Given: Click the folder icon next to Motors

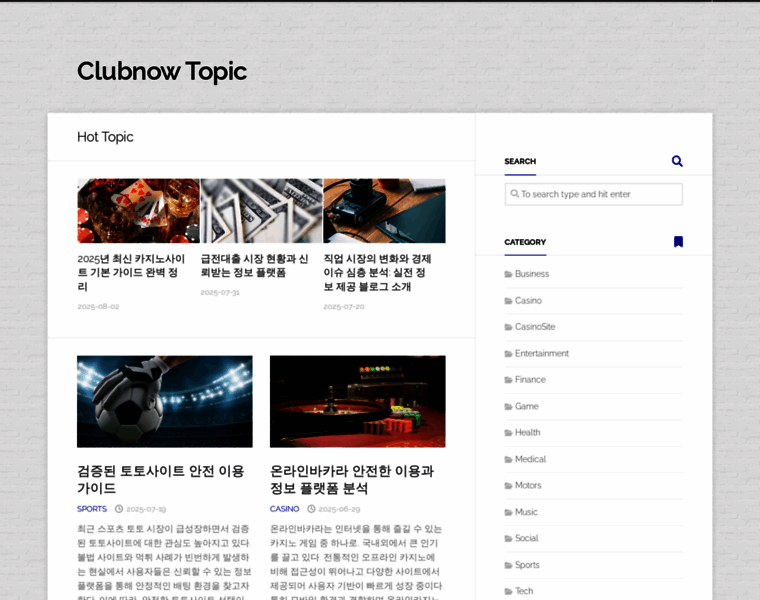Looking at the screenshot, I should coord(508,486).
